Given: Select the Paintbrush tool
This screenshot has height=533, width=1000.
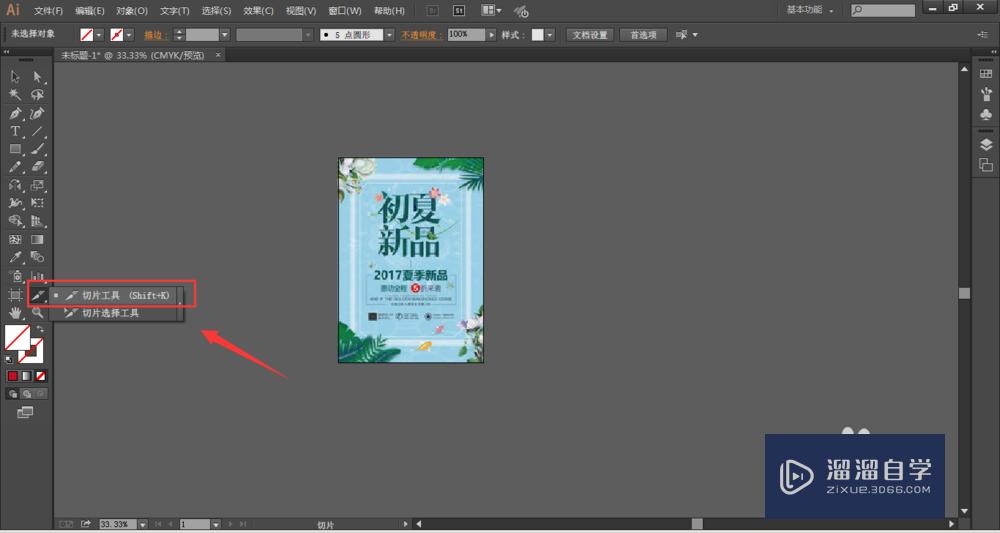Looking at the screenshot, I should [x=37, y=149].
